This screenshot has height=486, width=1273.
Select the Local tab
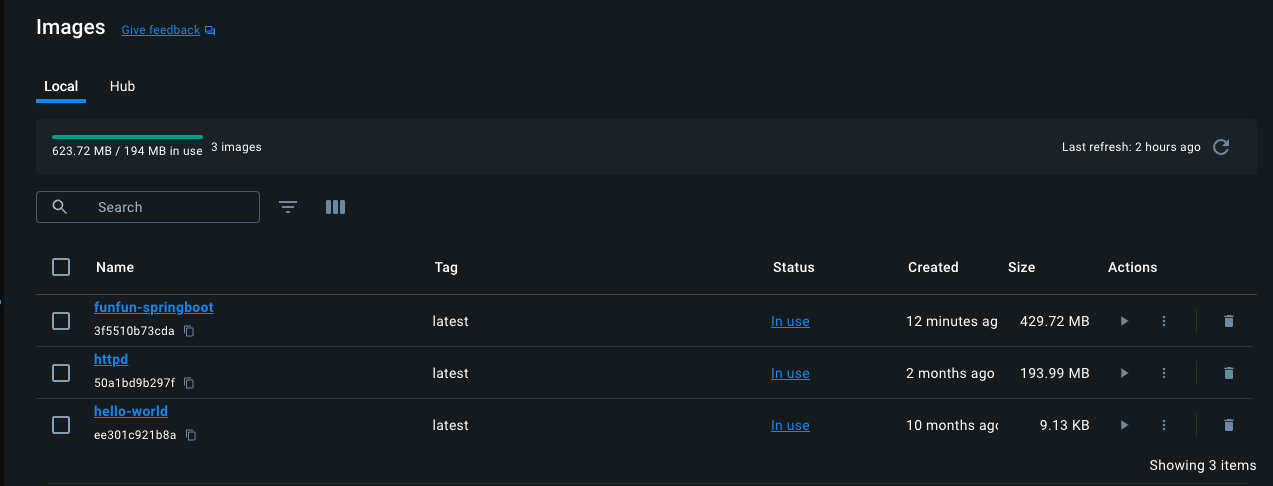pos(61,86)
